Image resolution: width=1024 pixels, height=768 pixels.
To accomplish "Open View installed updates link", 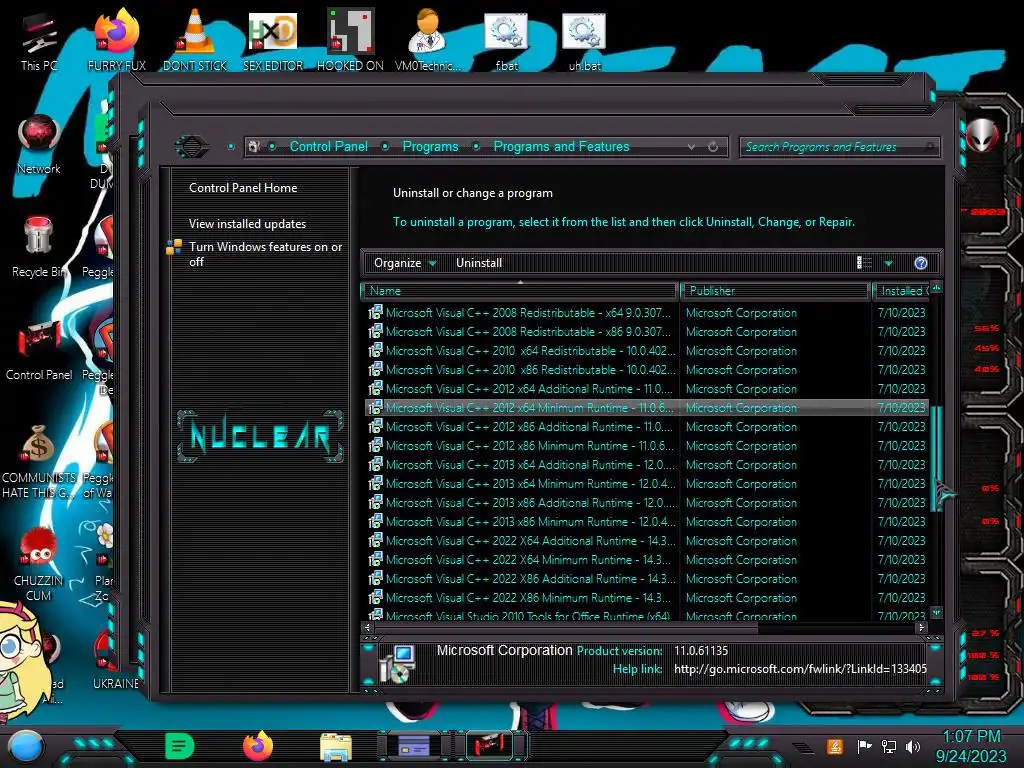I will (x=248, y=223).
